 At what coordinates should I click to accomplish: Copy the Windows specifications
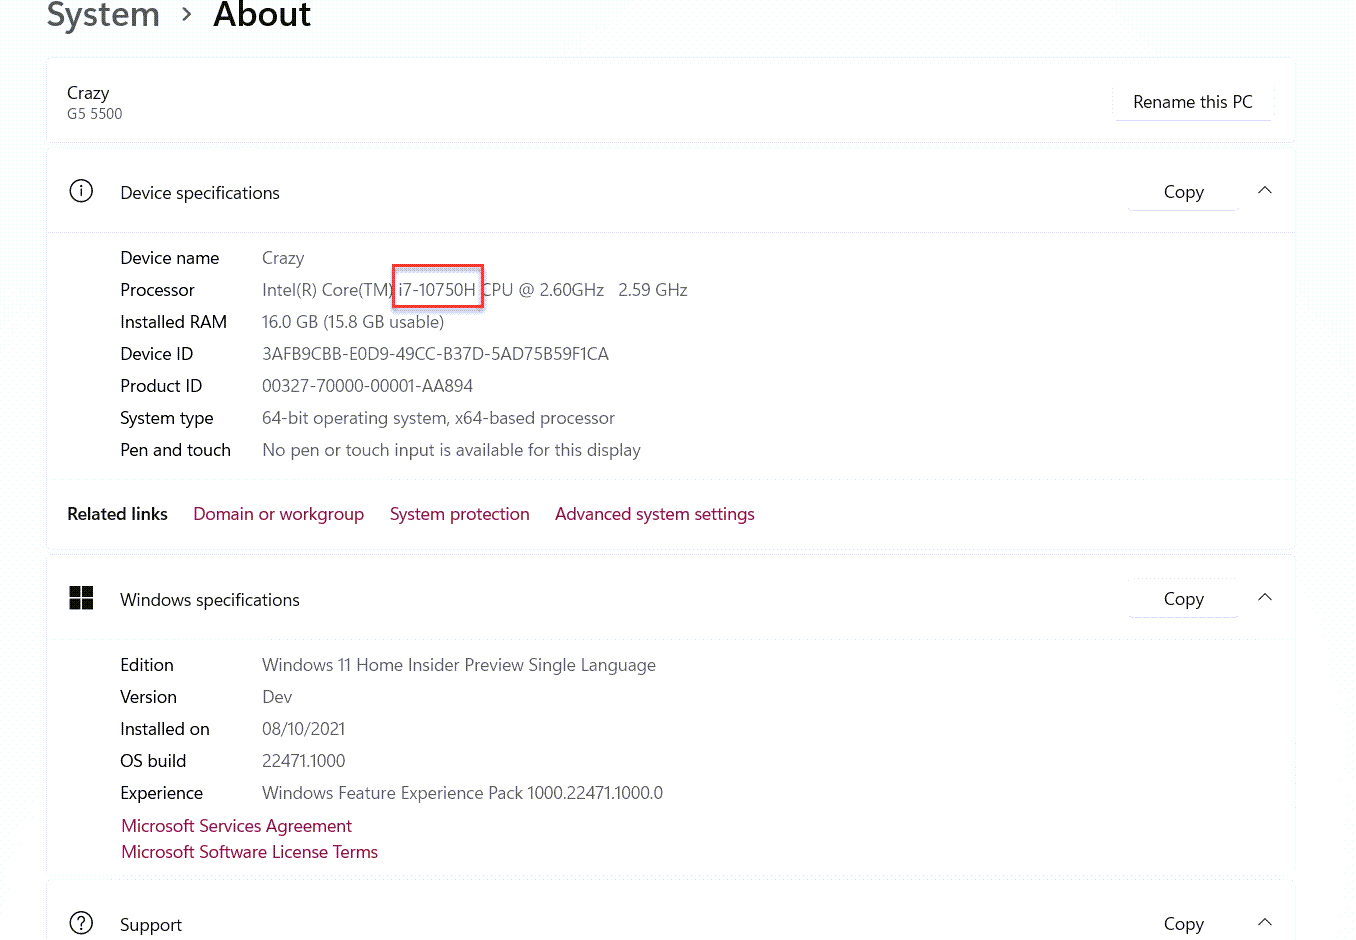(1183, 599)
